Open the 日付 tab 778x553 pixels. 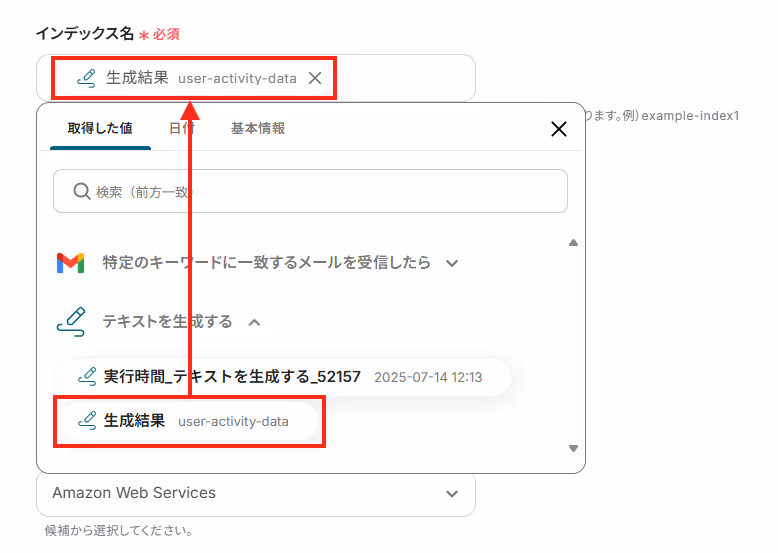coord(182,128)
